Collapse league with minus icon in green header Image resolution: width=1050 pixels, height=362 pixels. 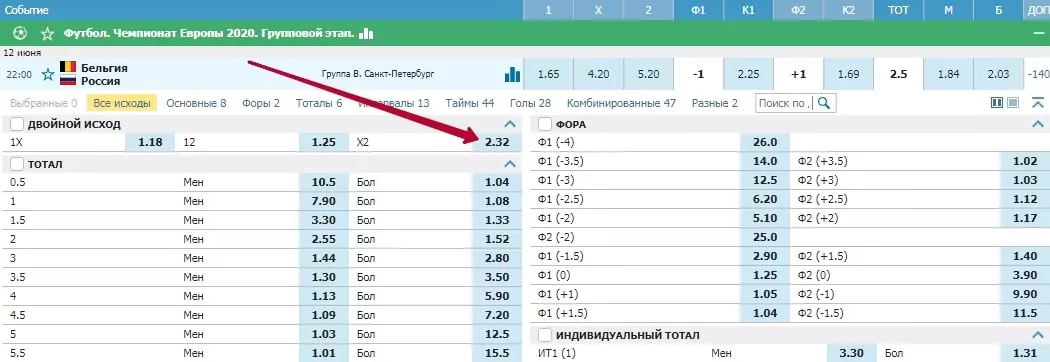click(1038, 33)
